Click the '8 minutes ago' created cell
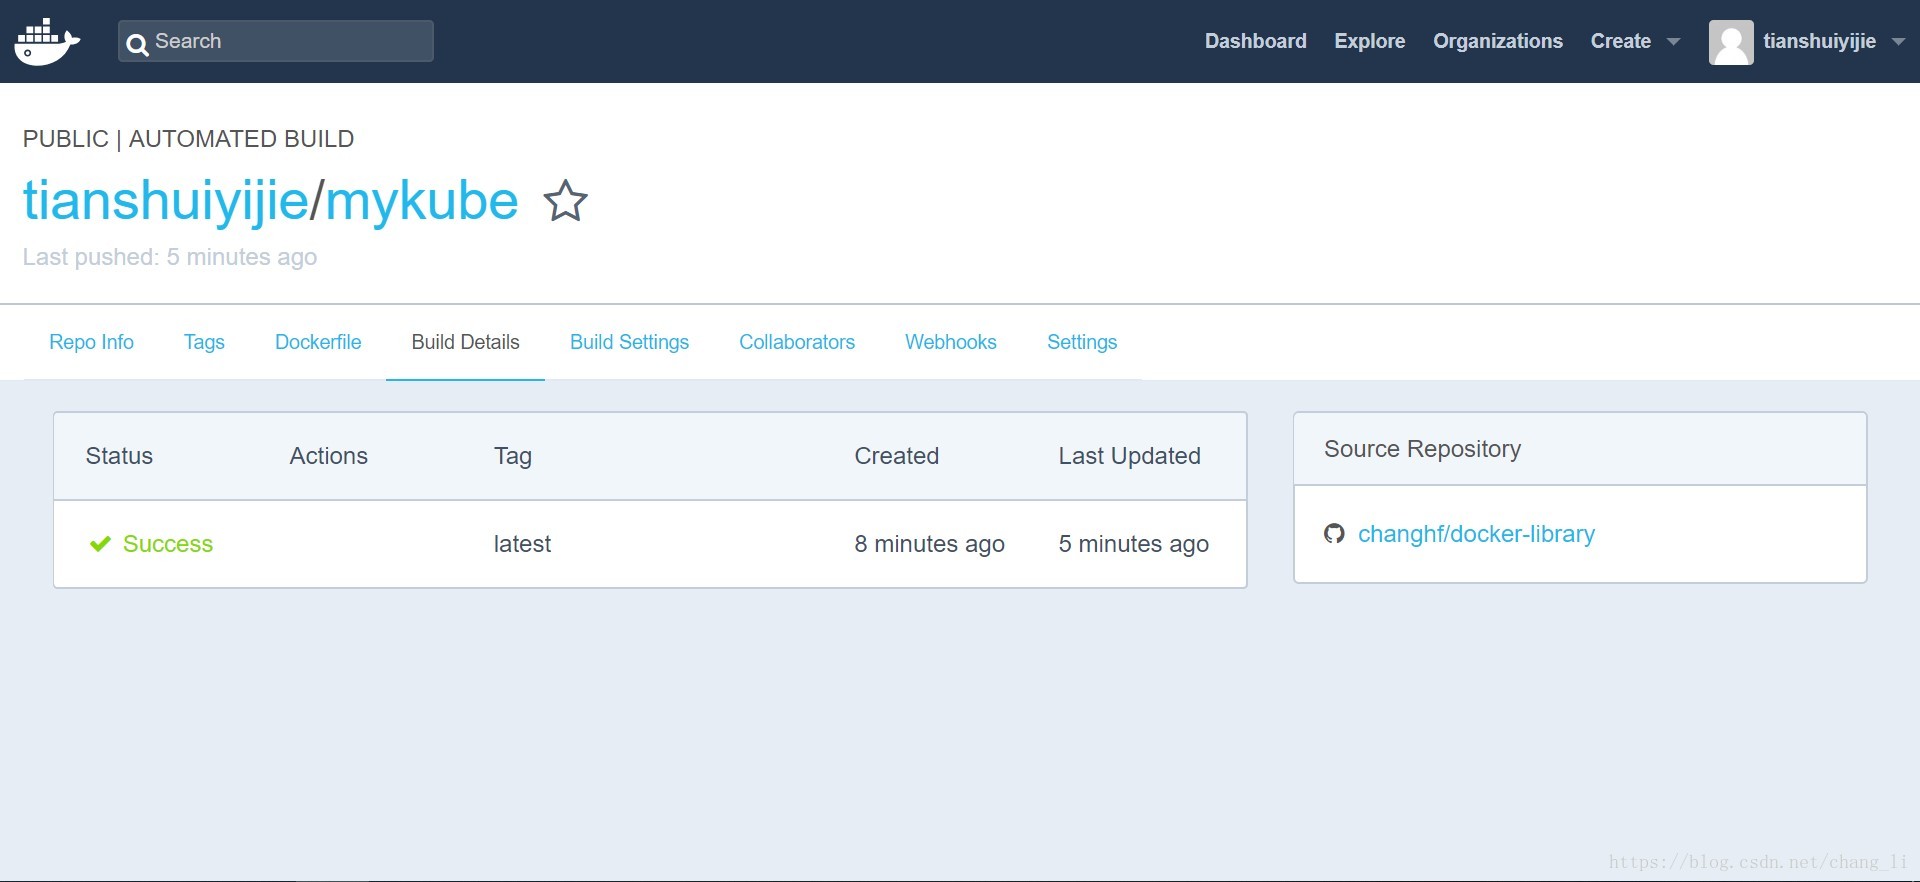 click(929, 544)
